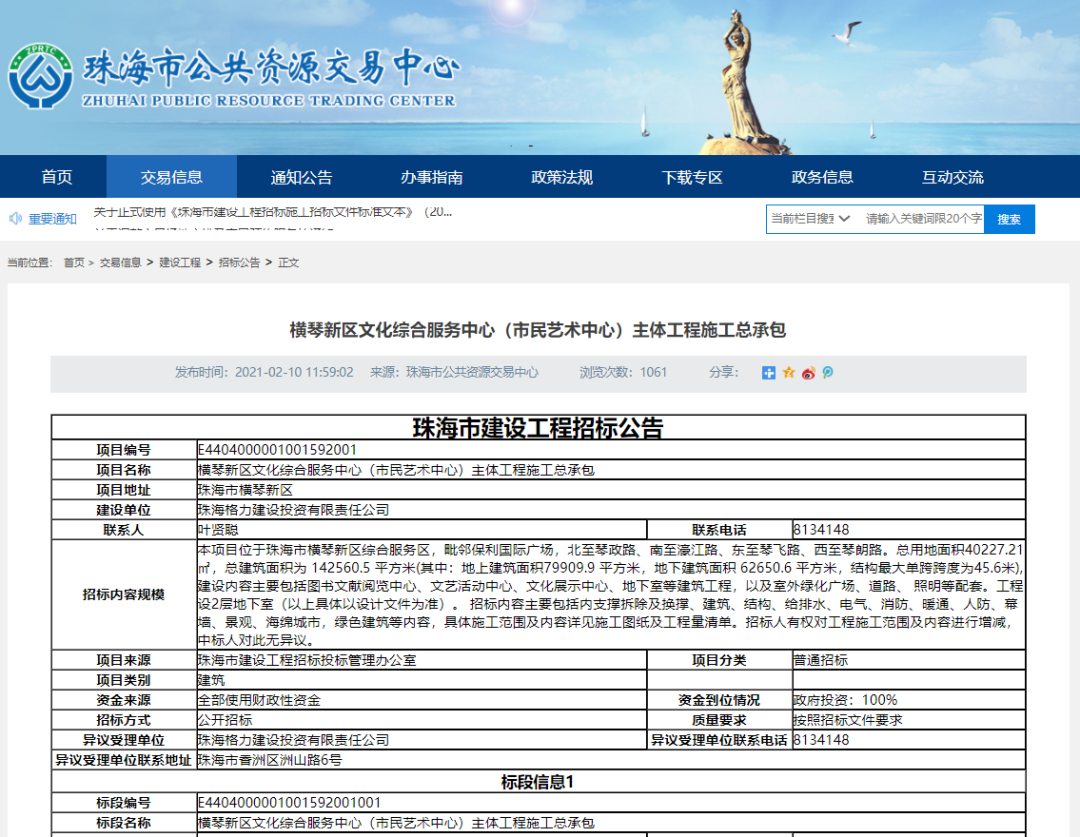Go to 通知公告 menu item

click(x=301, y=177)
